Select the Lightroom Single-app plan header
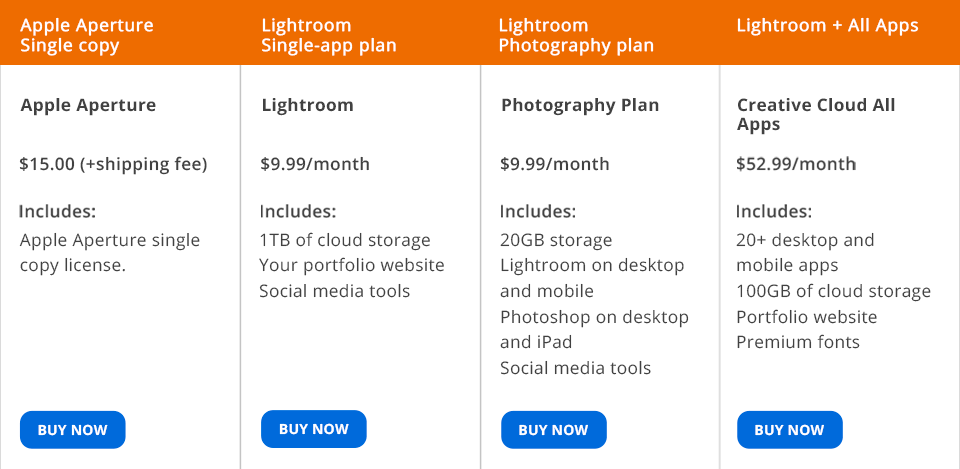The height and width of the screenshot is (469, 960). pyautogui.click(x=328, y=35)
